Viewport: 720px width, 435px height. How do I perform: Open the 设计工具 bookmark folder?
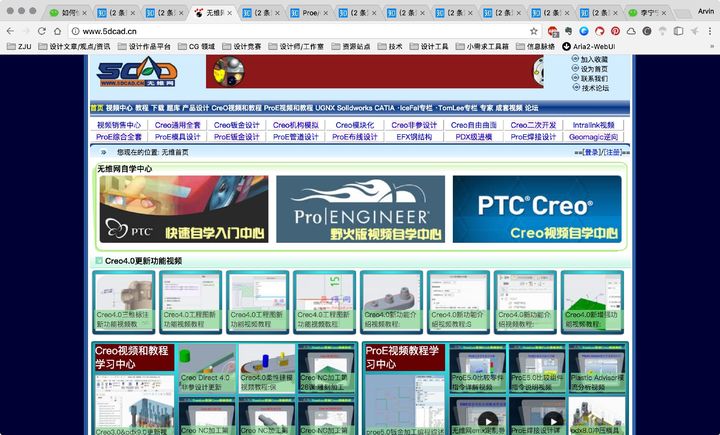click(x=429, y=46)
